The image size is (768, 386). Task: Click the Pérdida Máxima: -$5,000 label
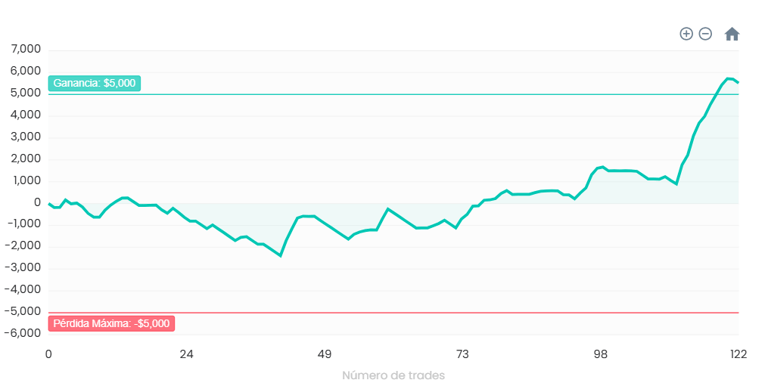(x=112, y=324)
